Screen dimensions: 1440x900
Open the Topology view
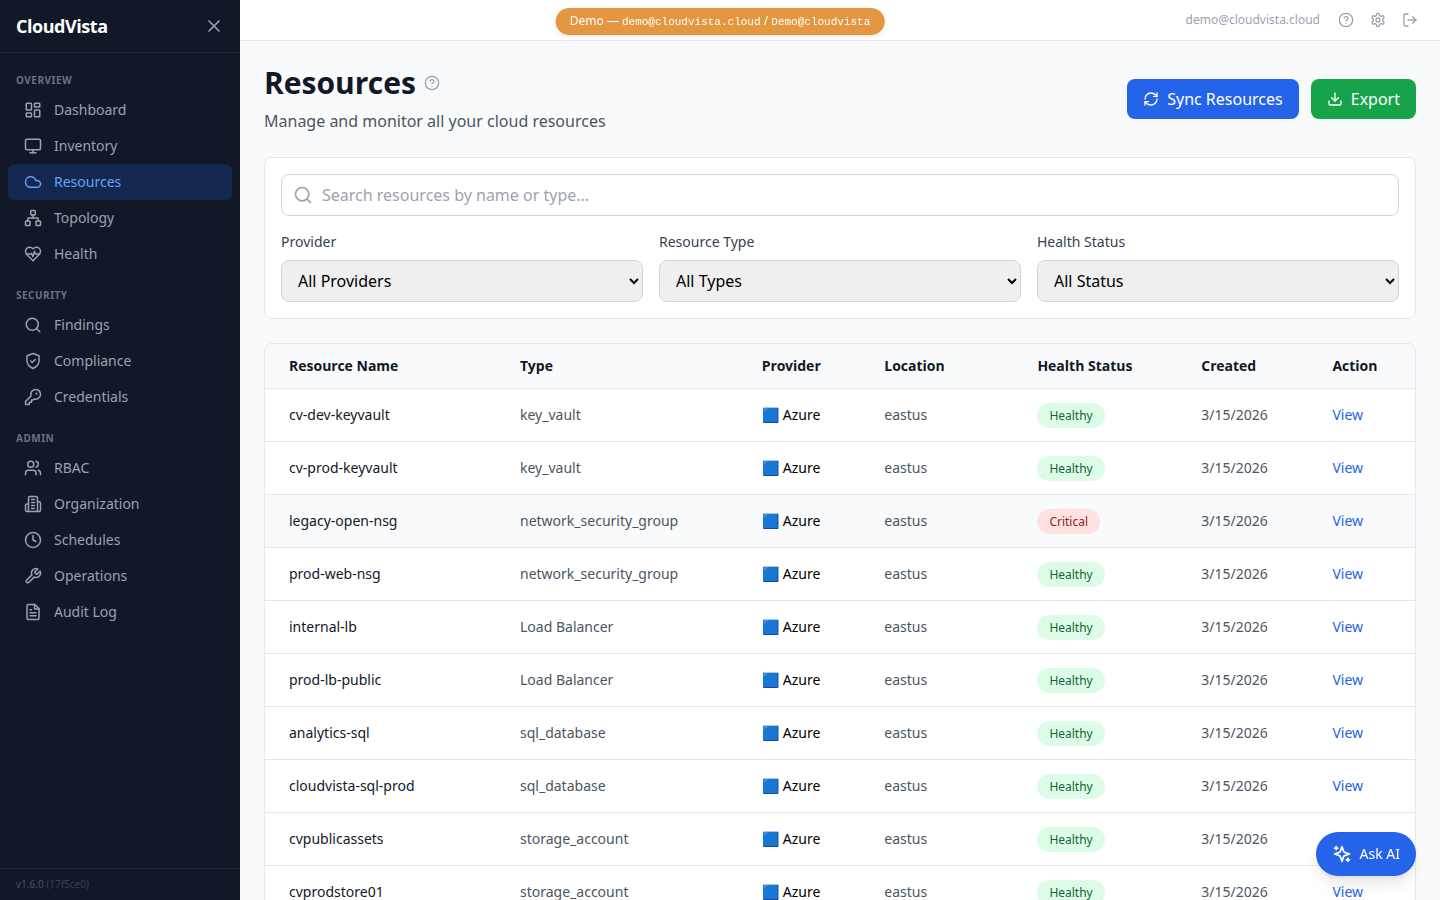click(34, 217)
